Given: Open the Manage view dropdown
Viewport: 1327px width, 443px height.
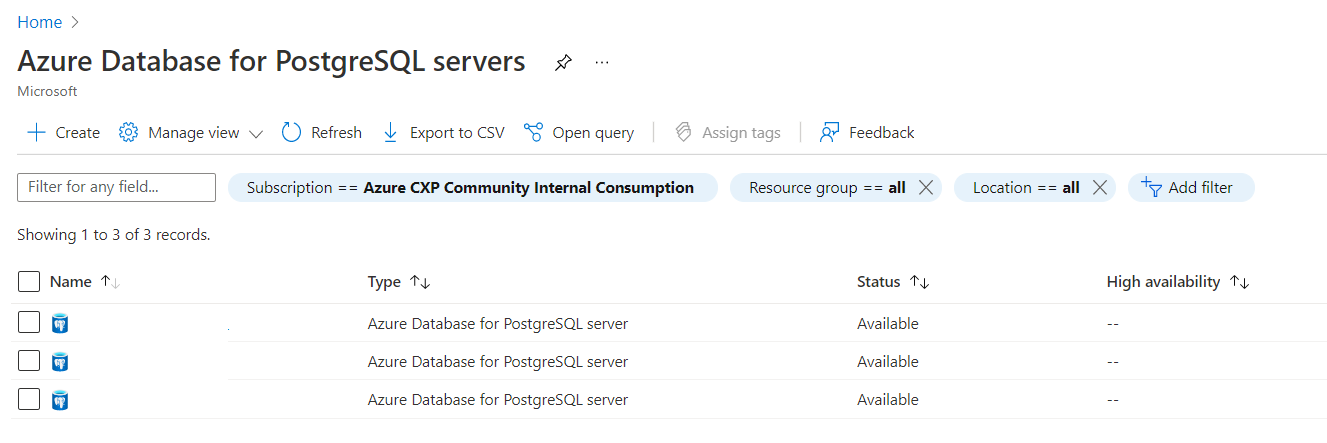Looking at the screenshot, I should tap(190, 132).
